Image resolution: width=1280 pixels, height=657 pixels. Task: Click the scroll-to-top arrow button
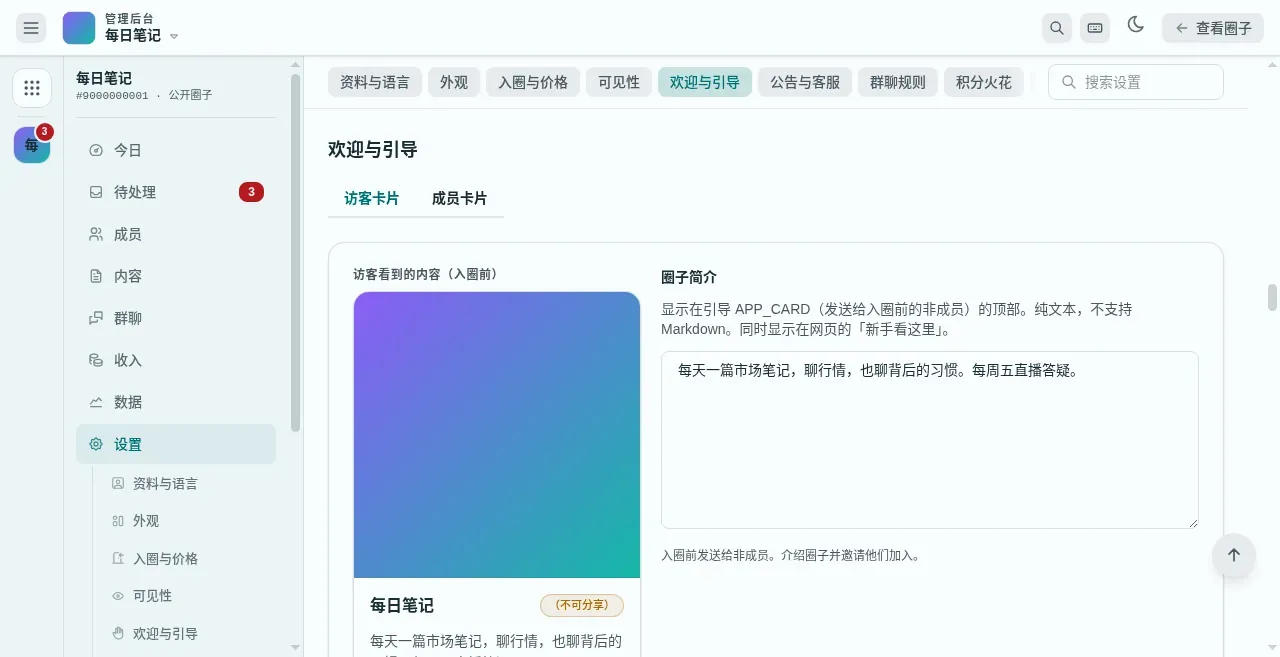[x=1234, y=555]
